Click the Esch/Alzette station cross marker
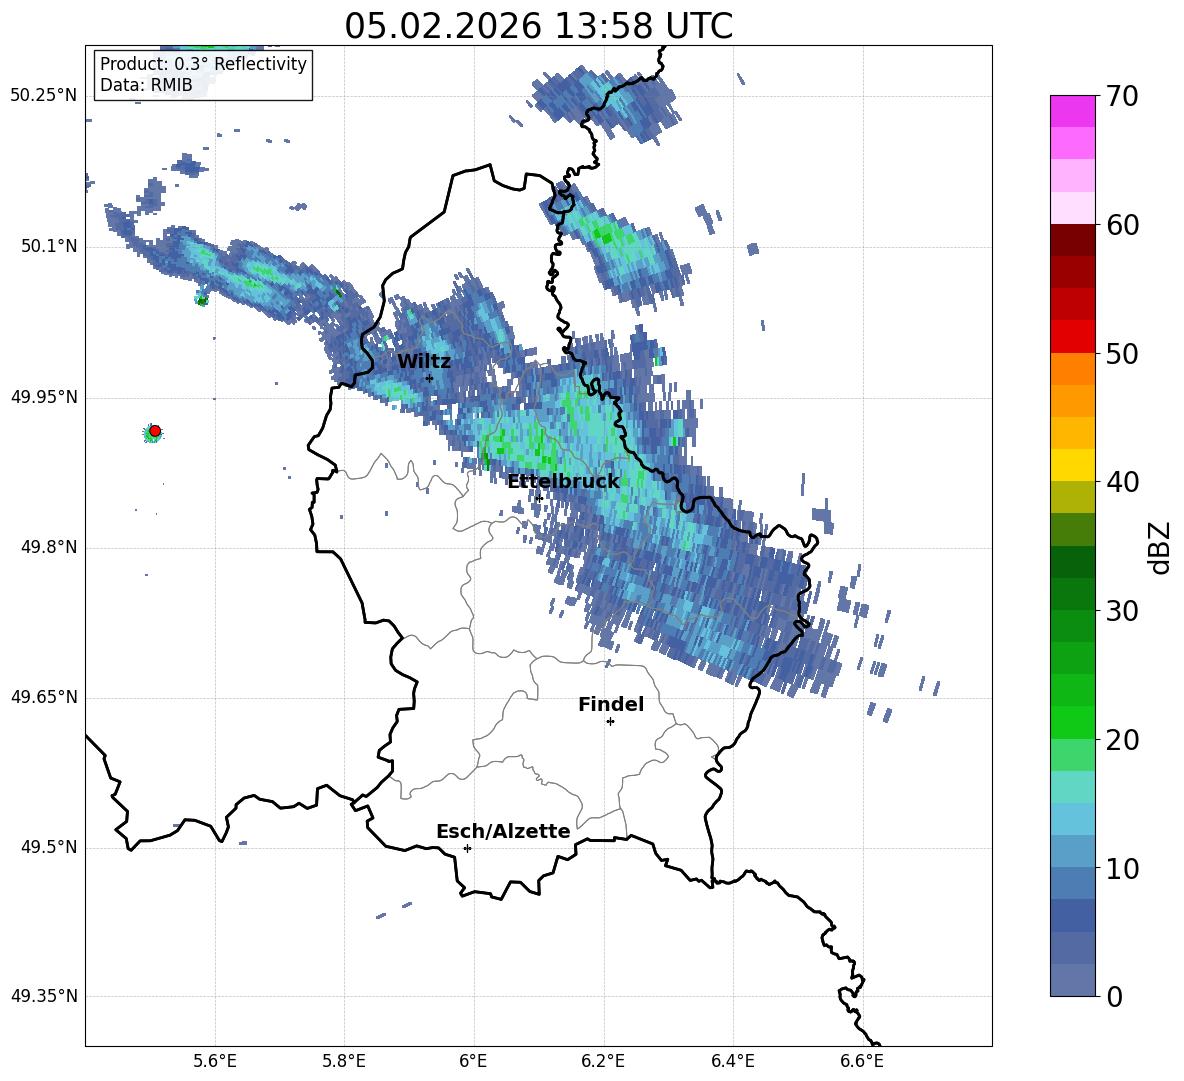Image resolution: width=1184 pixels, height=1081 pixels. point(467,848)
